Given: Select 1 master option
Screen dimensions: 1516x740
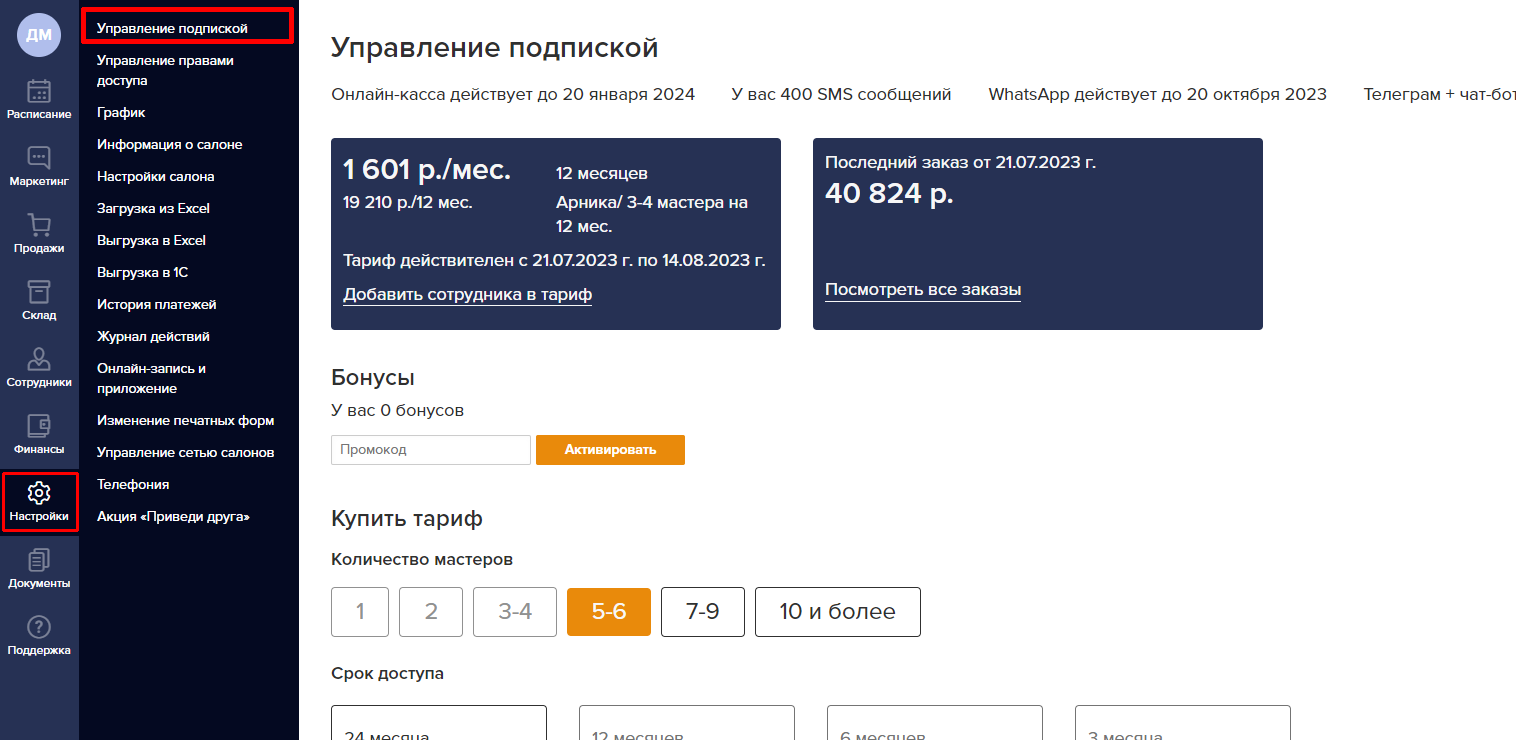Looking at the screenshot, I should tap(360, 612).
